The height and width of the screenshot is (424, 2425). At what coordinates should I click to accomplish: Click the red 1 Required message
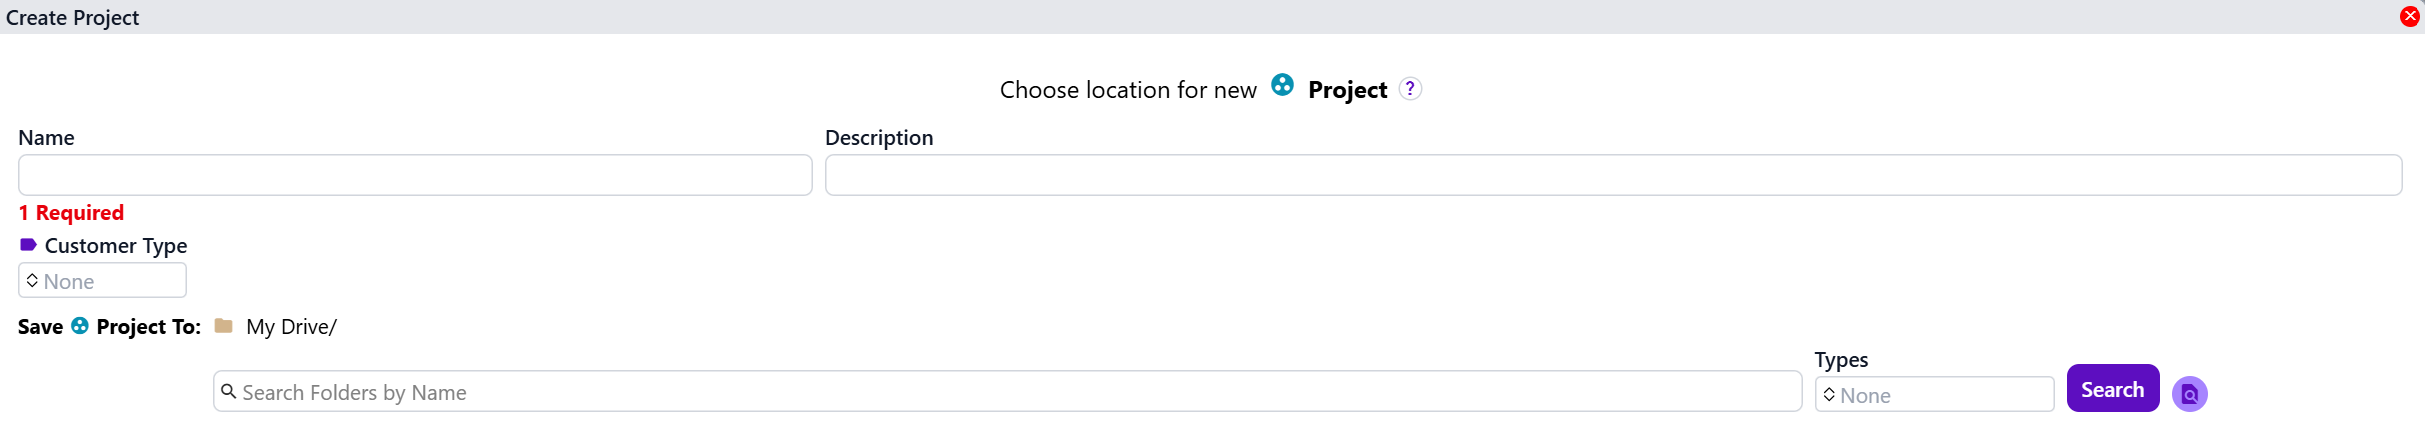coord(71,213)
